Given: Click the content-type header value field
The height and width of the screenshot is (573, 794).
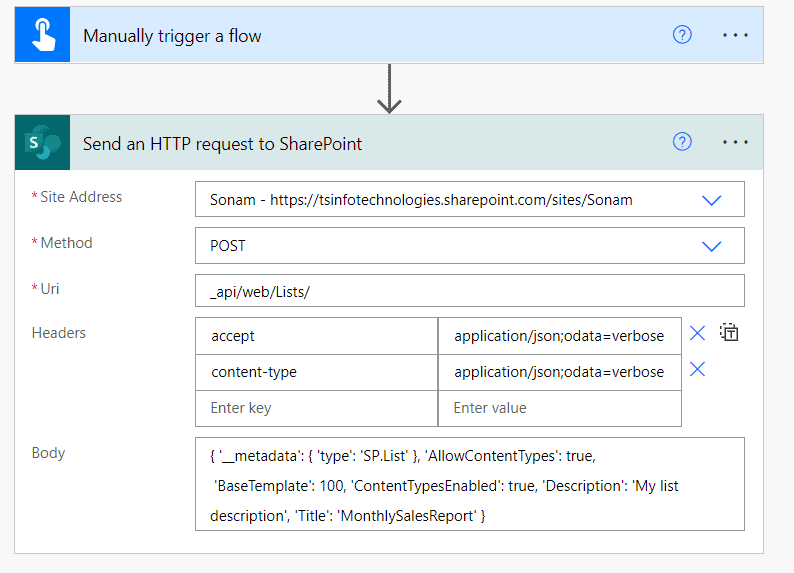Looking at the screenshot, I should [x=560, y=372].
